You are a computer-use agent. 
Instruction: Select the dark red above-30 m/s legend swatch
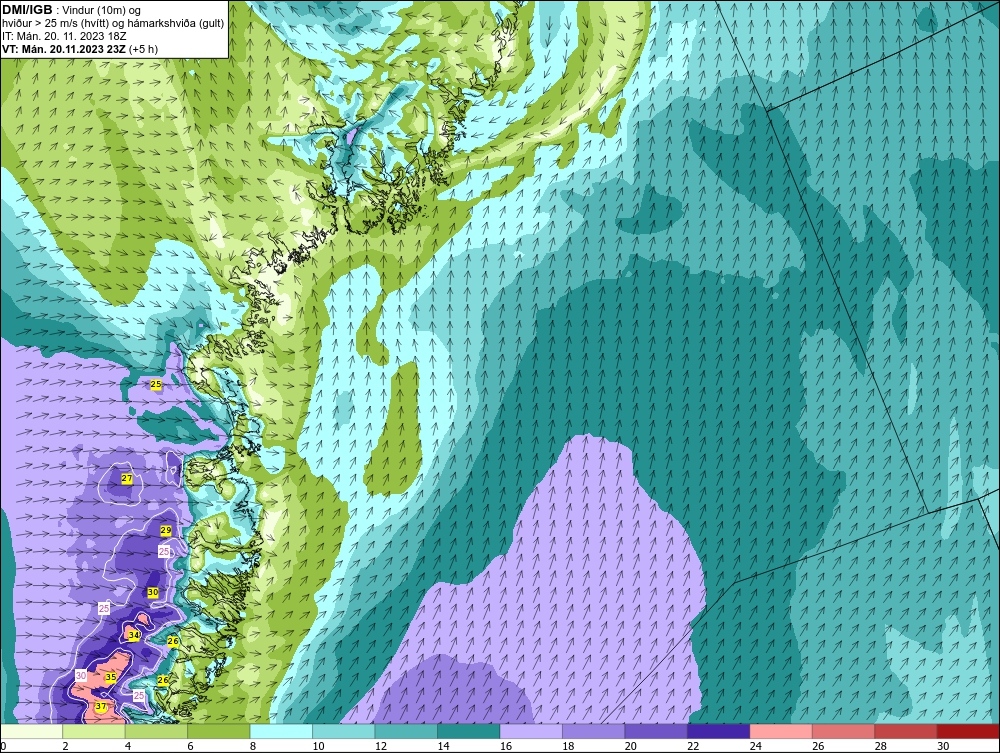pos(969,731)
